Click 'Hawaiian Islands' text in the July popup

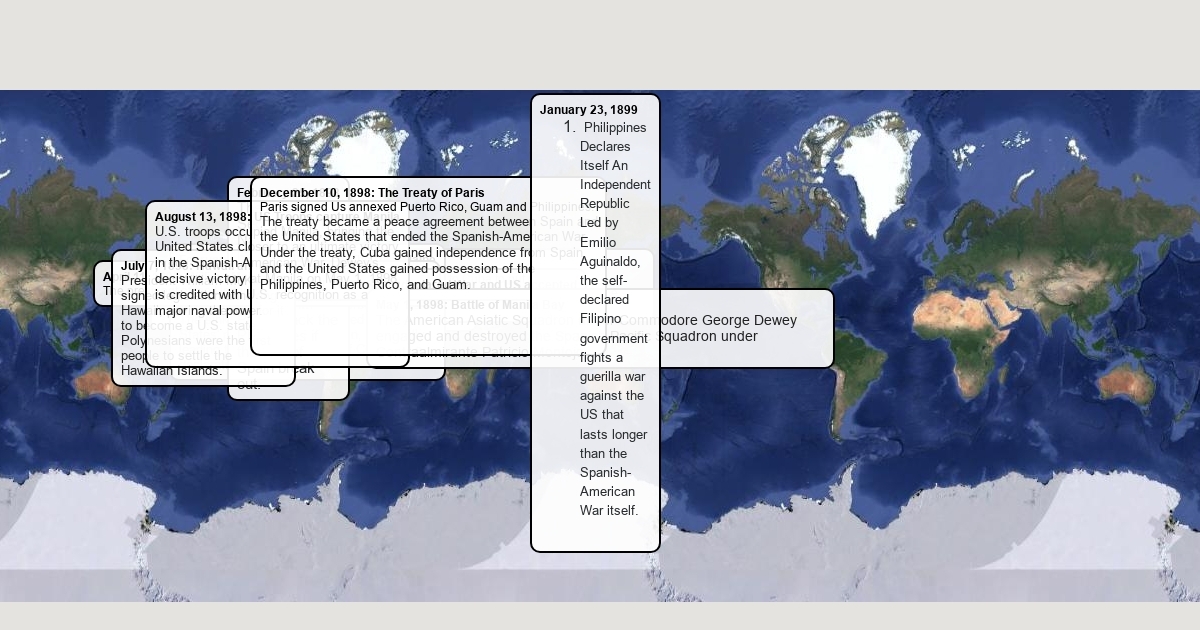coord(184,371)
